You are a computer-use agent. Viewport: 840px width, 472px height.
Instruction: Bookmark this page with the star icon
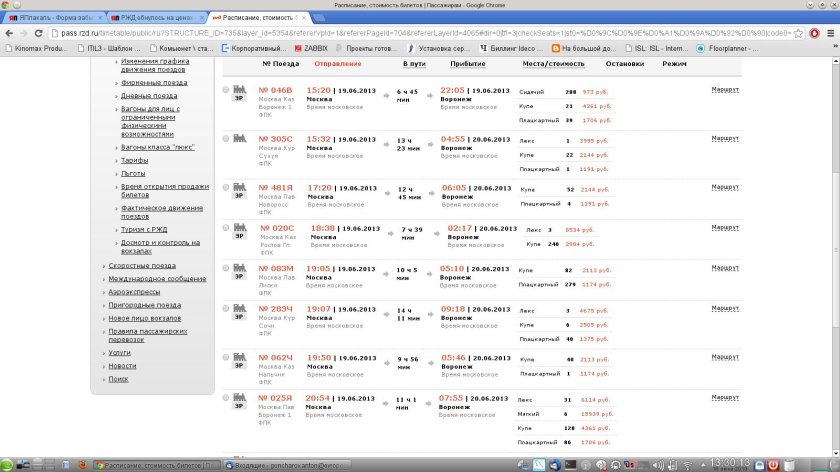tap(799, 32)
